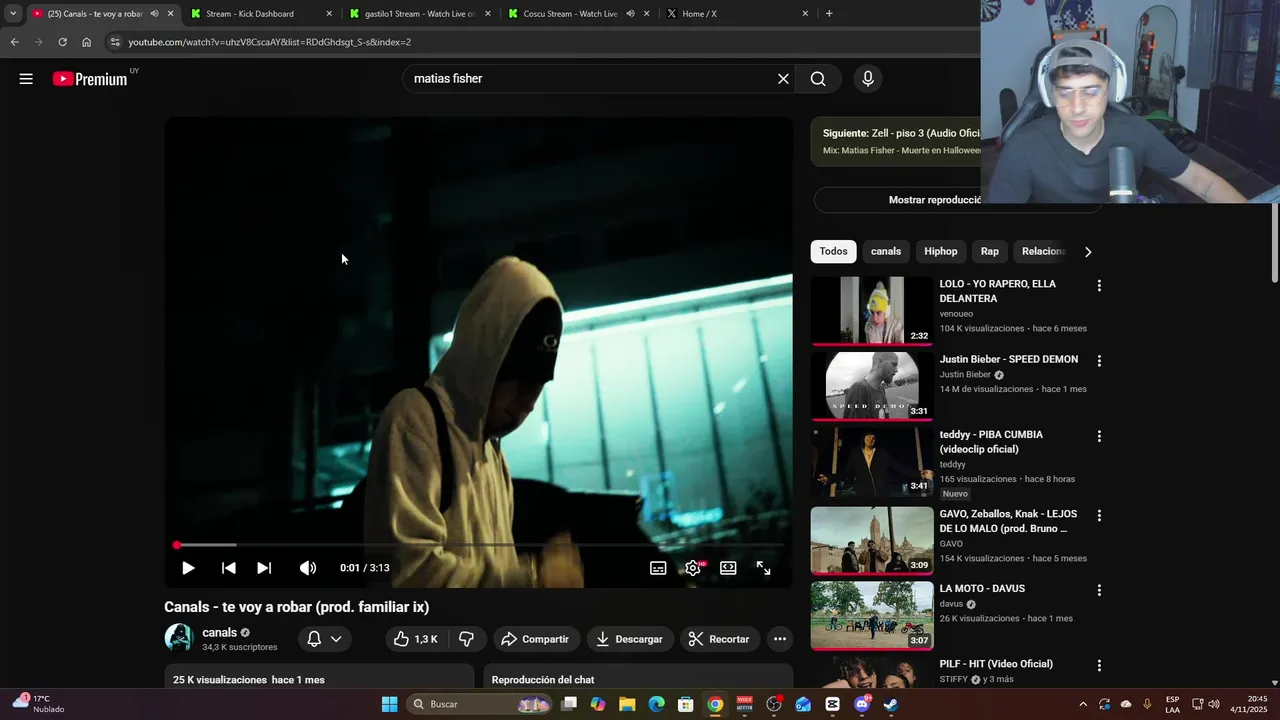Open options menu for PIBA CUMBIA video
The height and width of the screenshot is (720, 1280).
click(1099, 436)
